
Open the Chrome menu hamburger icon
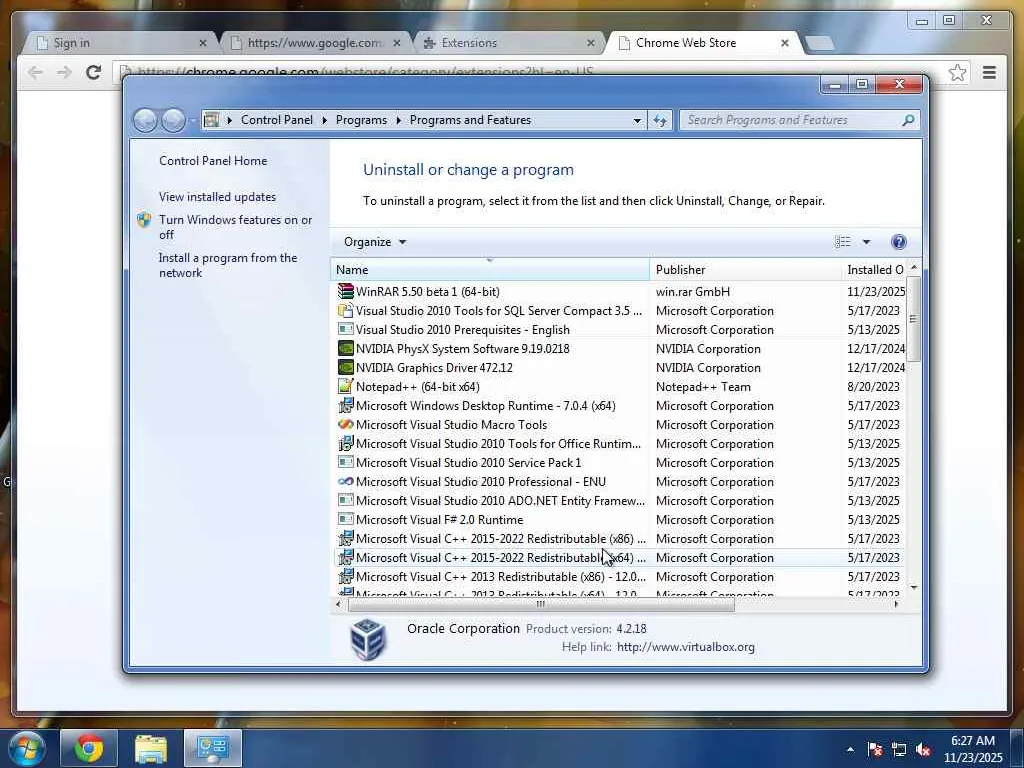(989, 72)
